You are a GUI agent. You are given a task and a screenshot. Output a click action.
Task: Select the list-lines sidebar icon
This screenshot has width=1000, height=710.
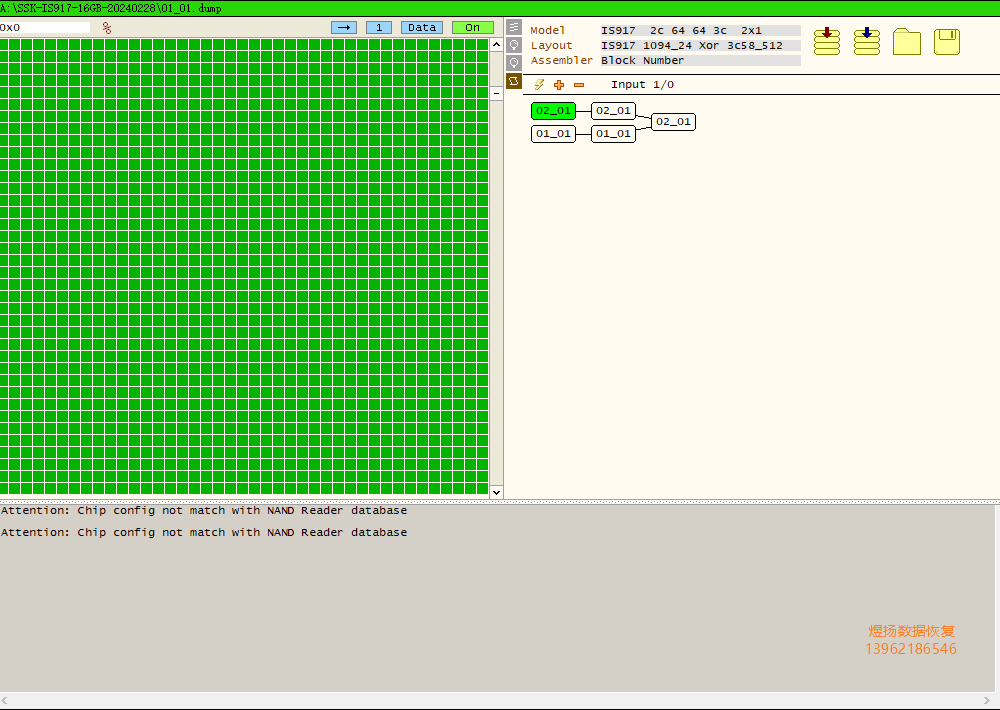(514, 27)
